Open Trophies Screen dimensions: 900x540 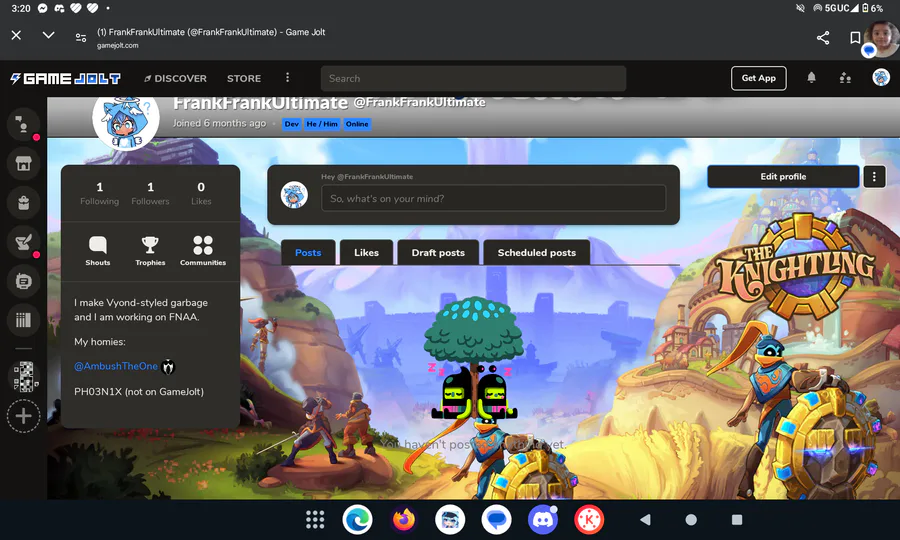(150, 251)
